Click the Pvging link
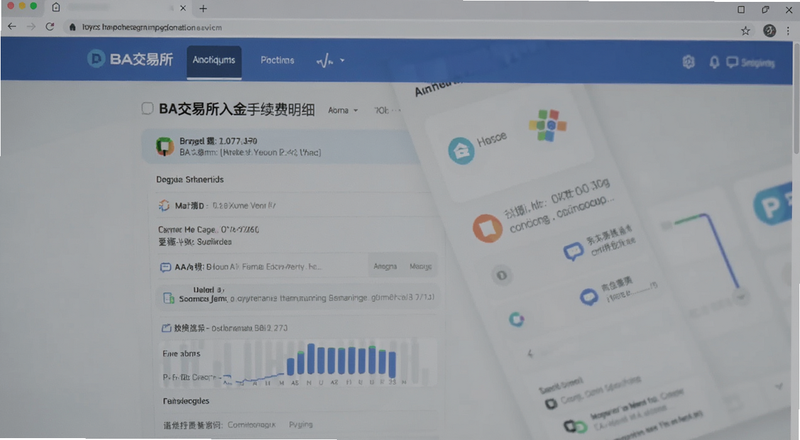Image resolution: width=800 pixels, height=440 pixels. click(x=301, y=425)
